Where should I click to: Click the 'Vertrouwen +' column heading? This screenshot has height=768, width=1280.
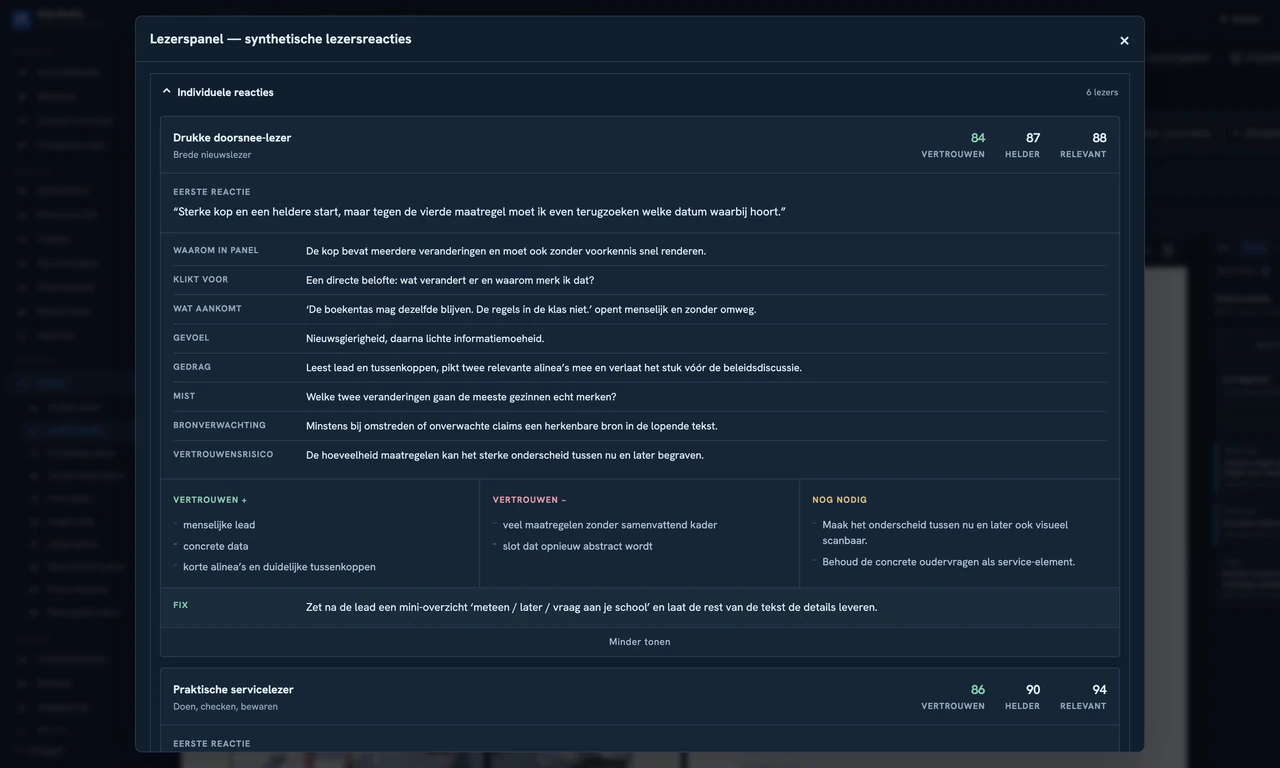[210, 500]
